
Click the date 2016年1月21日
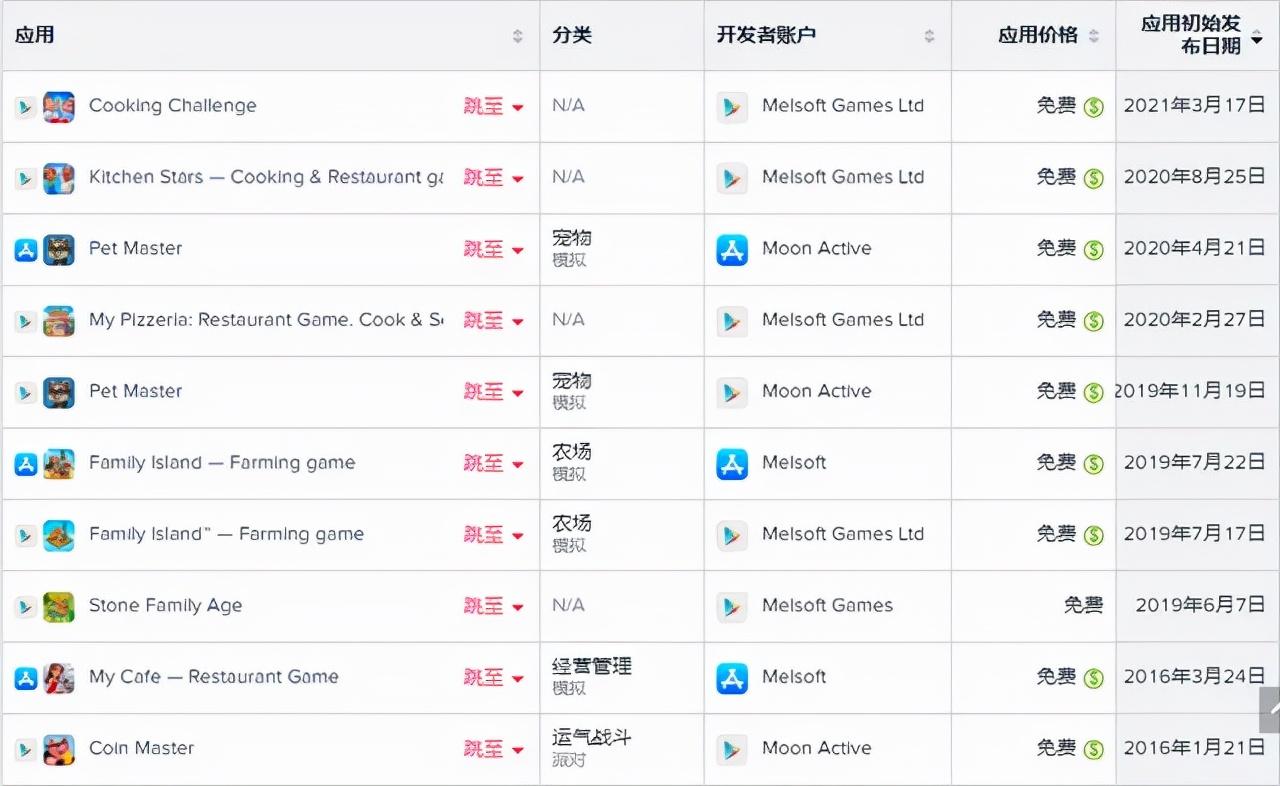point(1194,749)
